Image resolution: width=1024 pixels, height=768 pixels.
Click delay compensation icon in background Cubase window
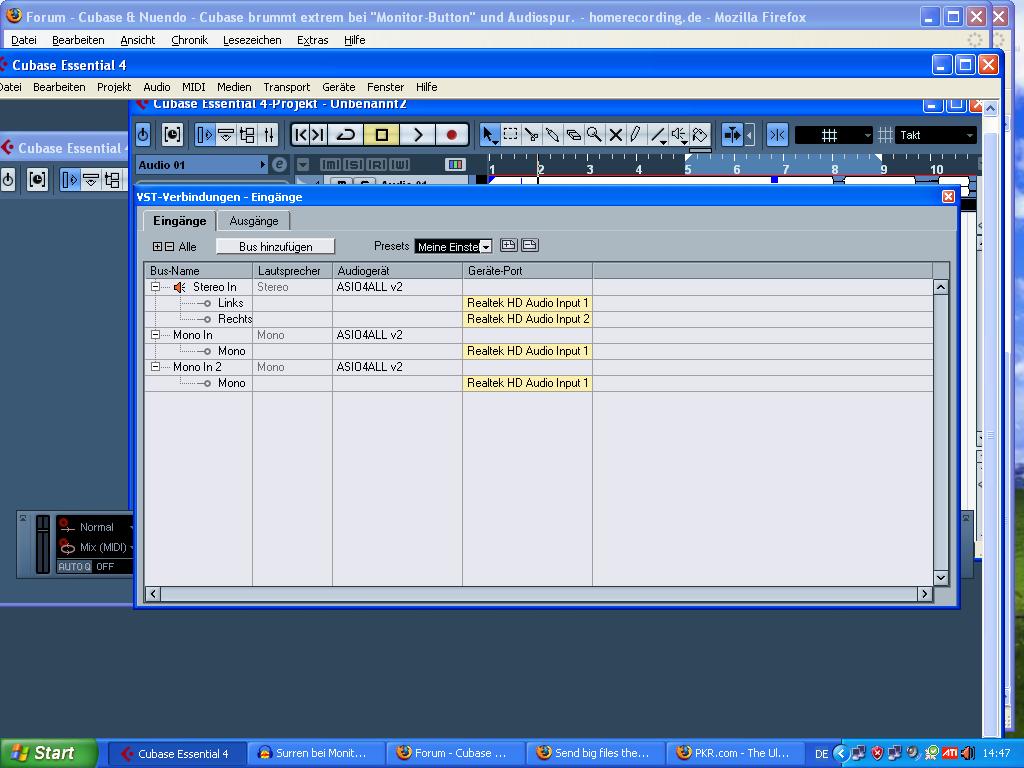(37, 180)
